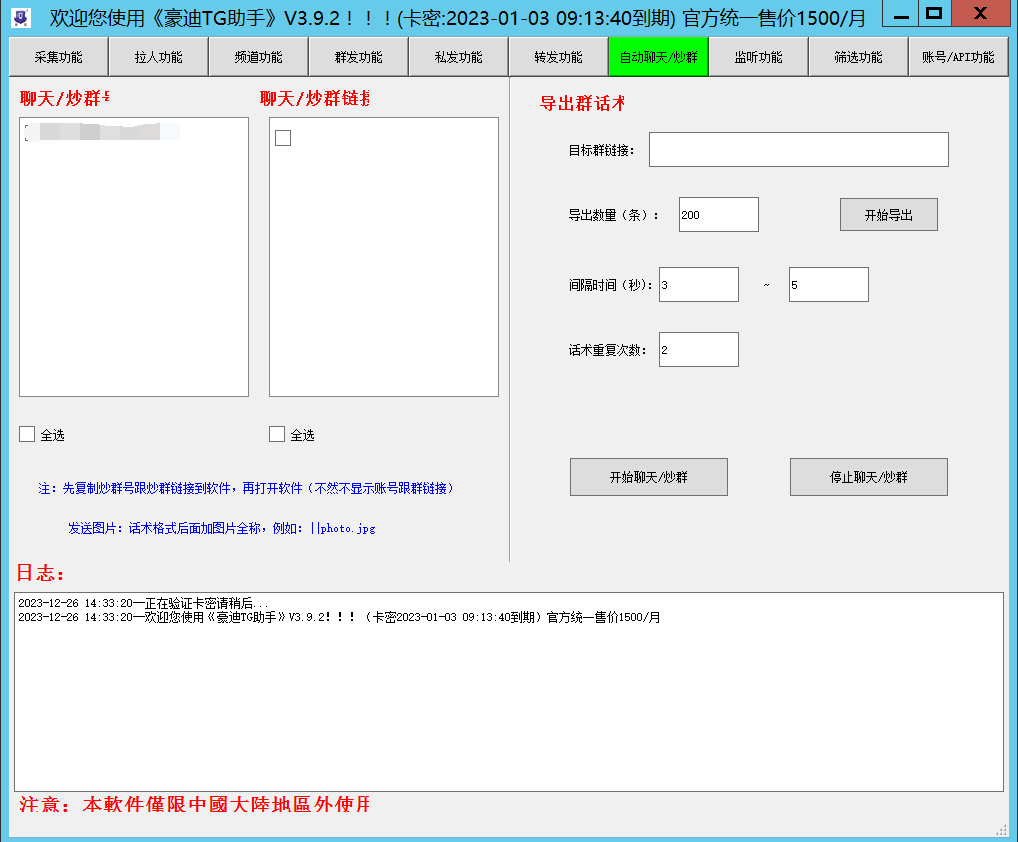The image size is (1018, 842).
Task: Click the 话术重复次数 label
Action: coord(608,351)
